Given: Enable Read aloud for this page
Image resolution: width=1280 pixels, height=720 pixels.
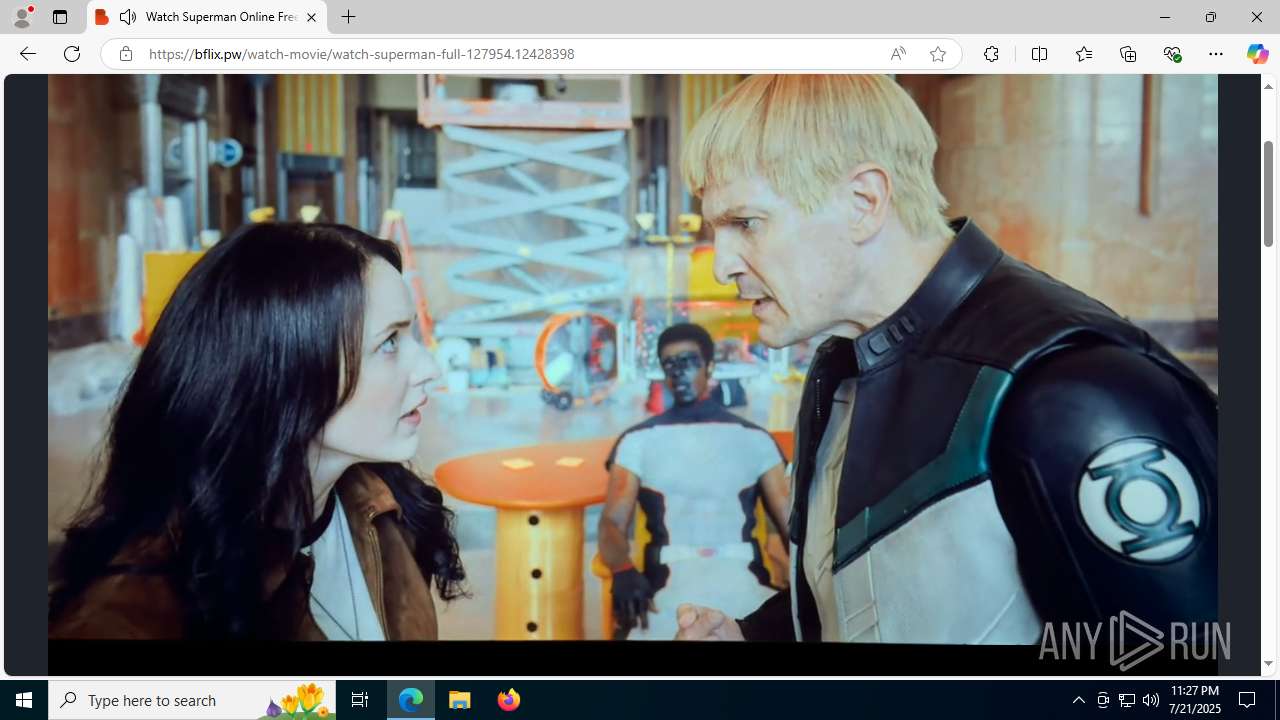Looking at the screenshot, I should pyautogui.click(x=898, y=54).
